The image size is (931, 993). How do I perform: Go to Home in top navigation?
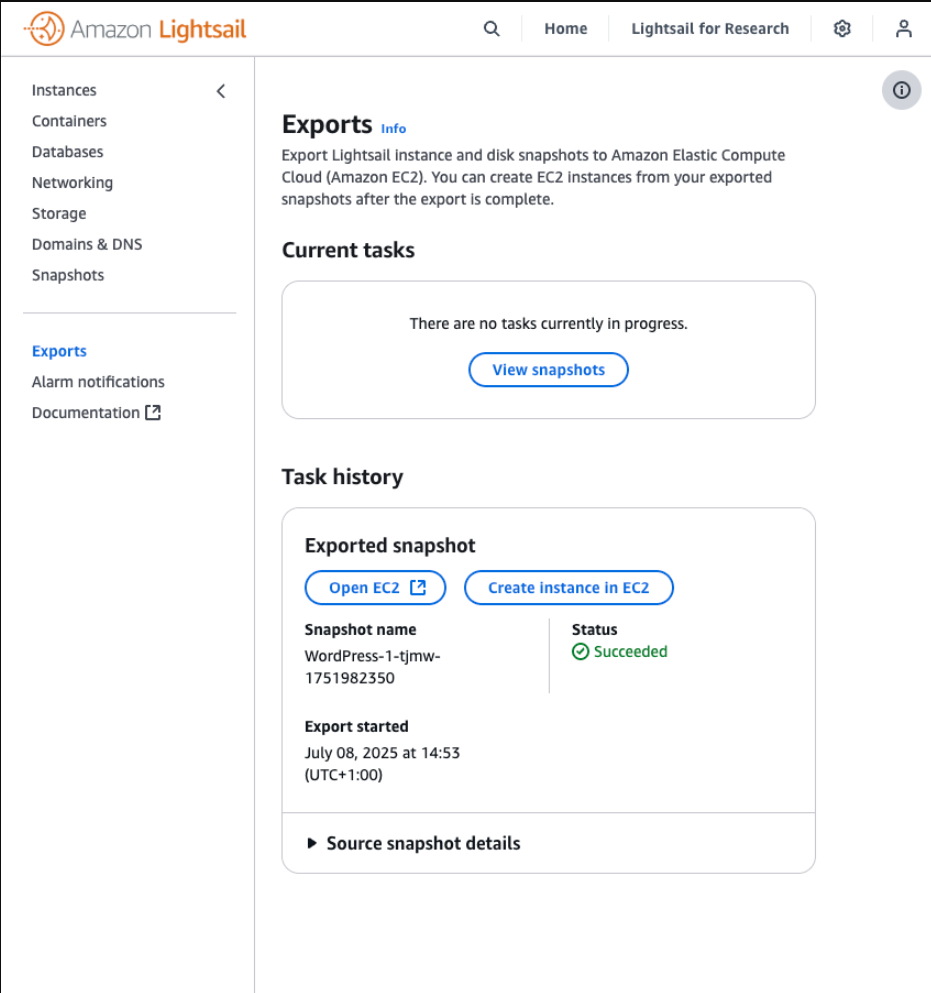coord(566,28)
